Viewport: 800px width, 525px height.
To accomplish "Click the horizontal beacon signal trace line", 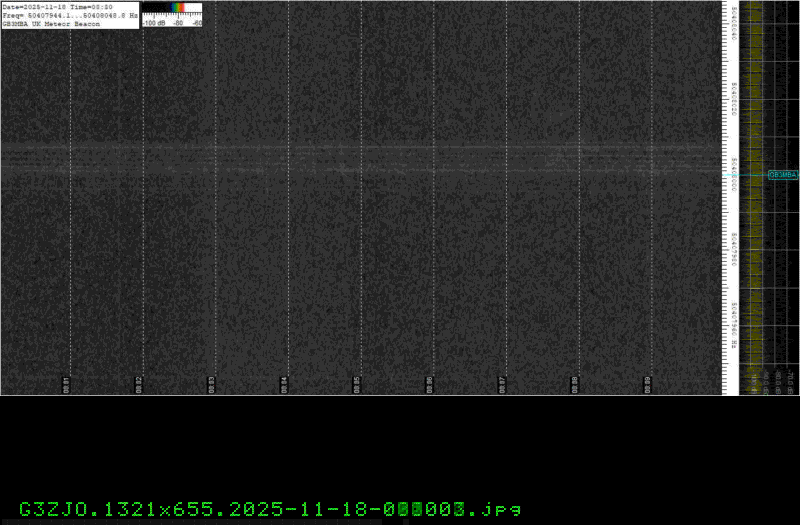I will (360, 150).
